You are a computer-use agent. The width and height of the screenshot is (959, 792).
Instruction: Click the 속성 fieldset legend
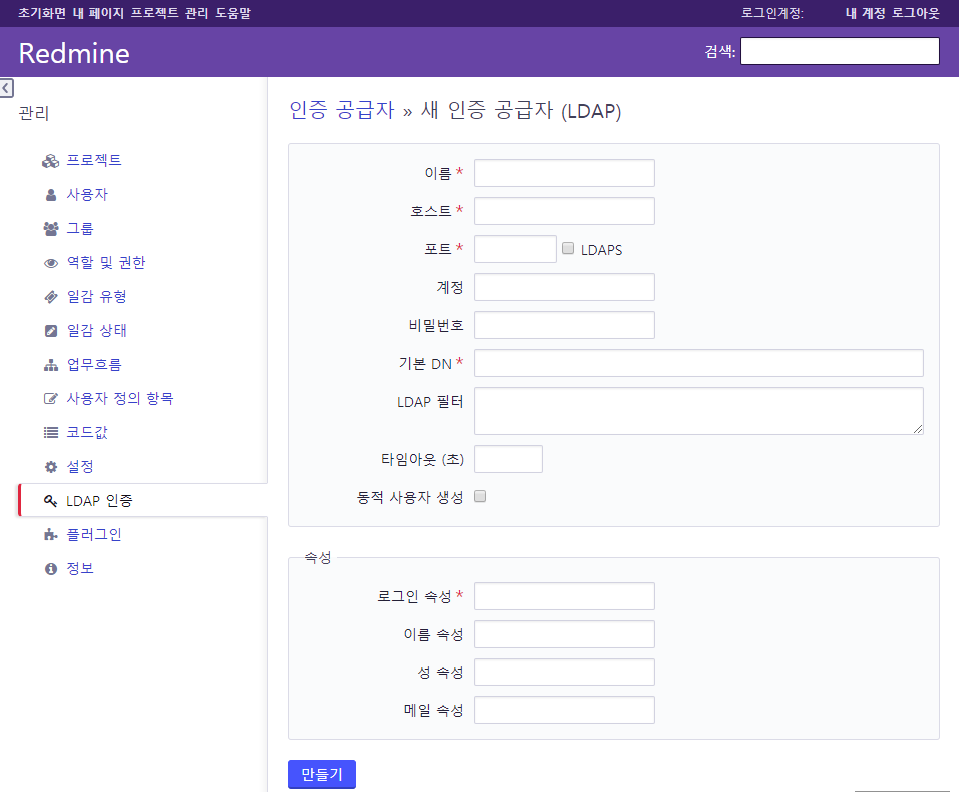click(x=318, y=557)
